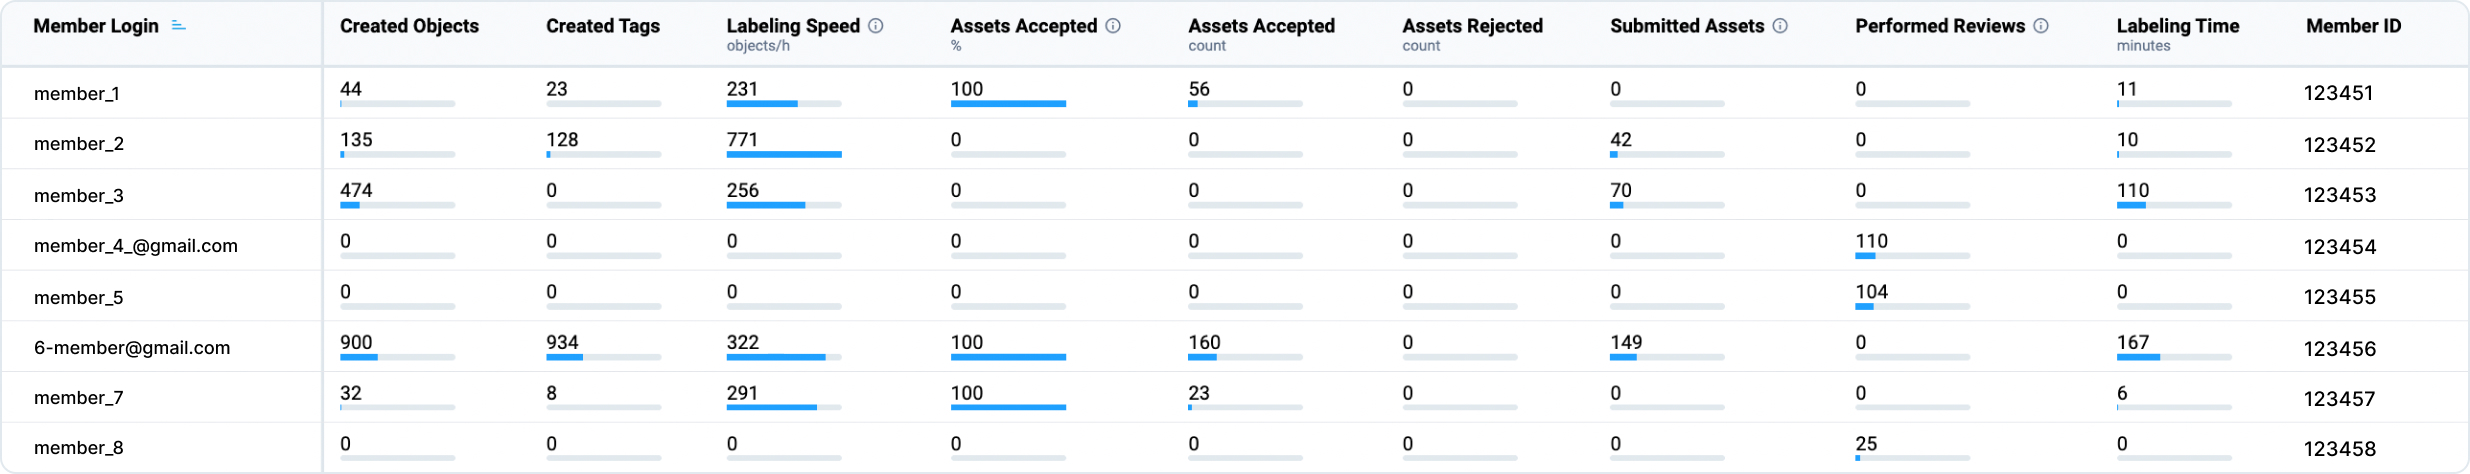
Task: Click the Assets Accepted percent info icon
Action: pos(1113,26)
